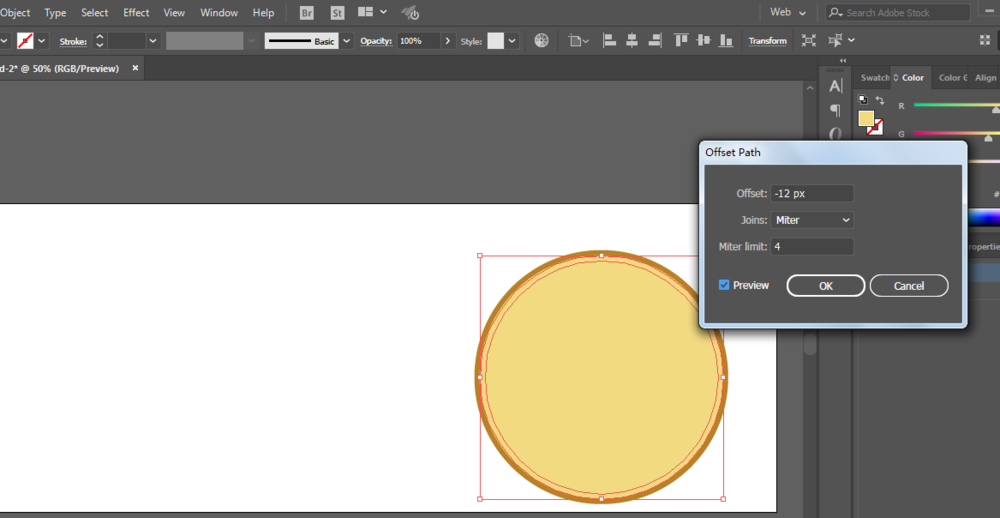Open the Joins Miter dropdown
This screenshot has width=1000, height=518.
[812, 220]
